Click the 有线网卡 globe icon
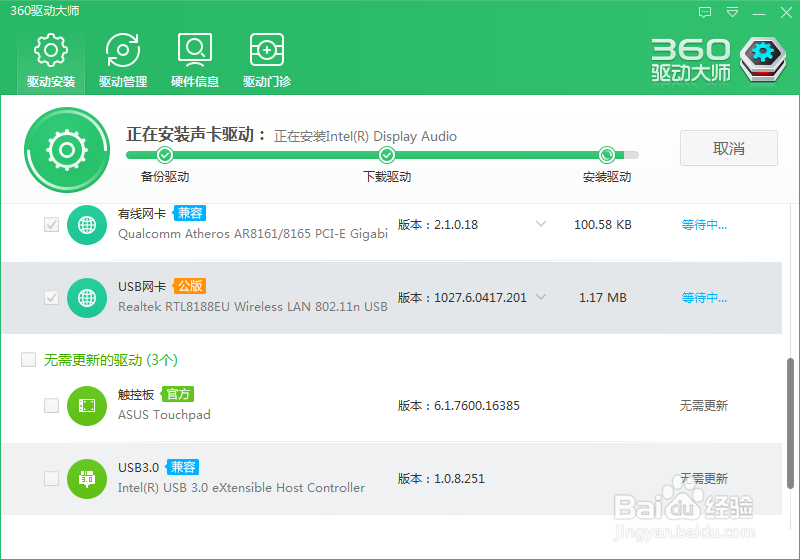 click(x=87, y=224)
